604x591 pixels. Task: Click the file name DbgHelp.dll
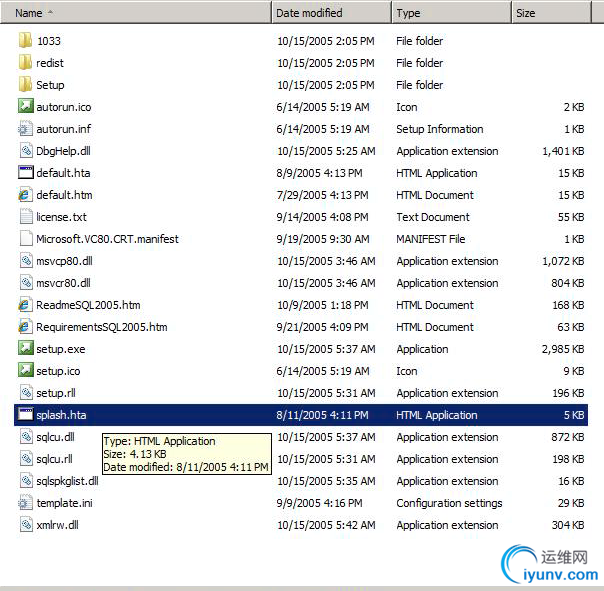[63, 151]
